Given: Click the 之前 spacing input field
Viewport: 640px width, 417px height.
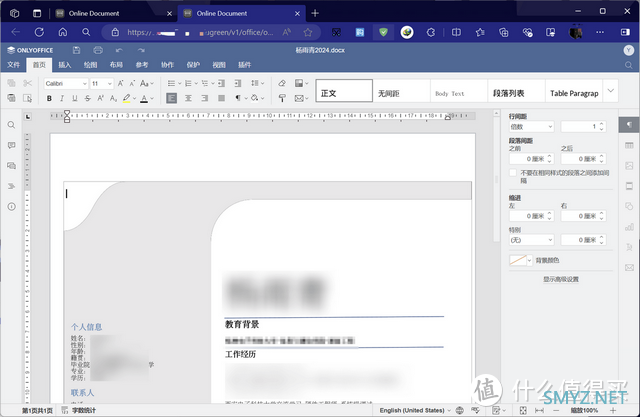Looking at the screenshot, I should [x=531, y=159].
